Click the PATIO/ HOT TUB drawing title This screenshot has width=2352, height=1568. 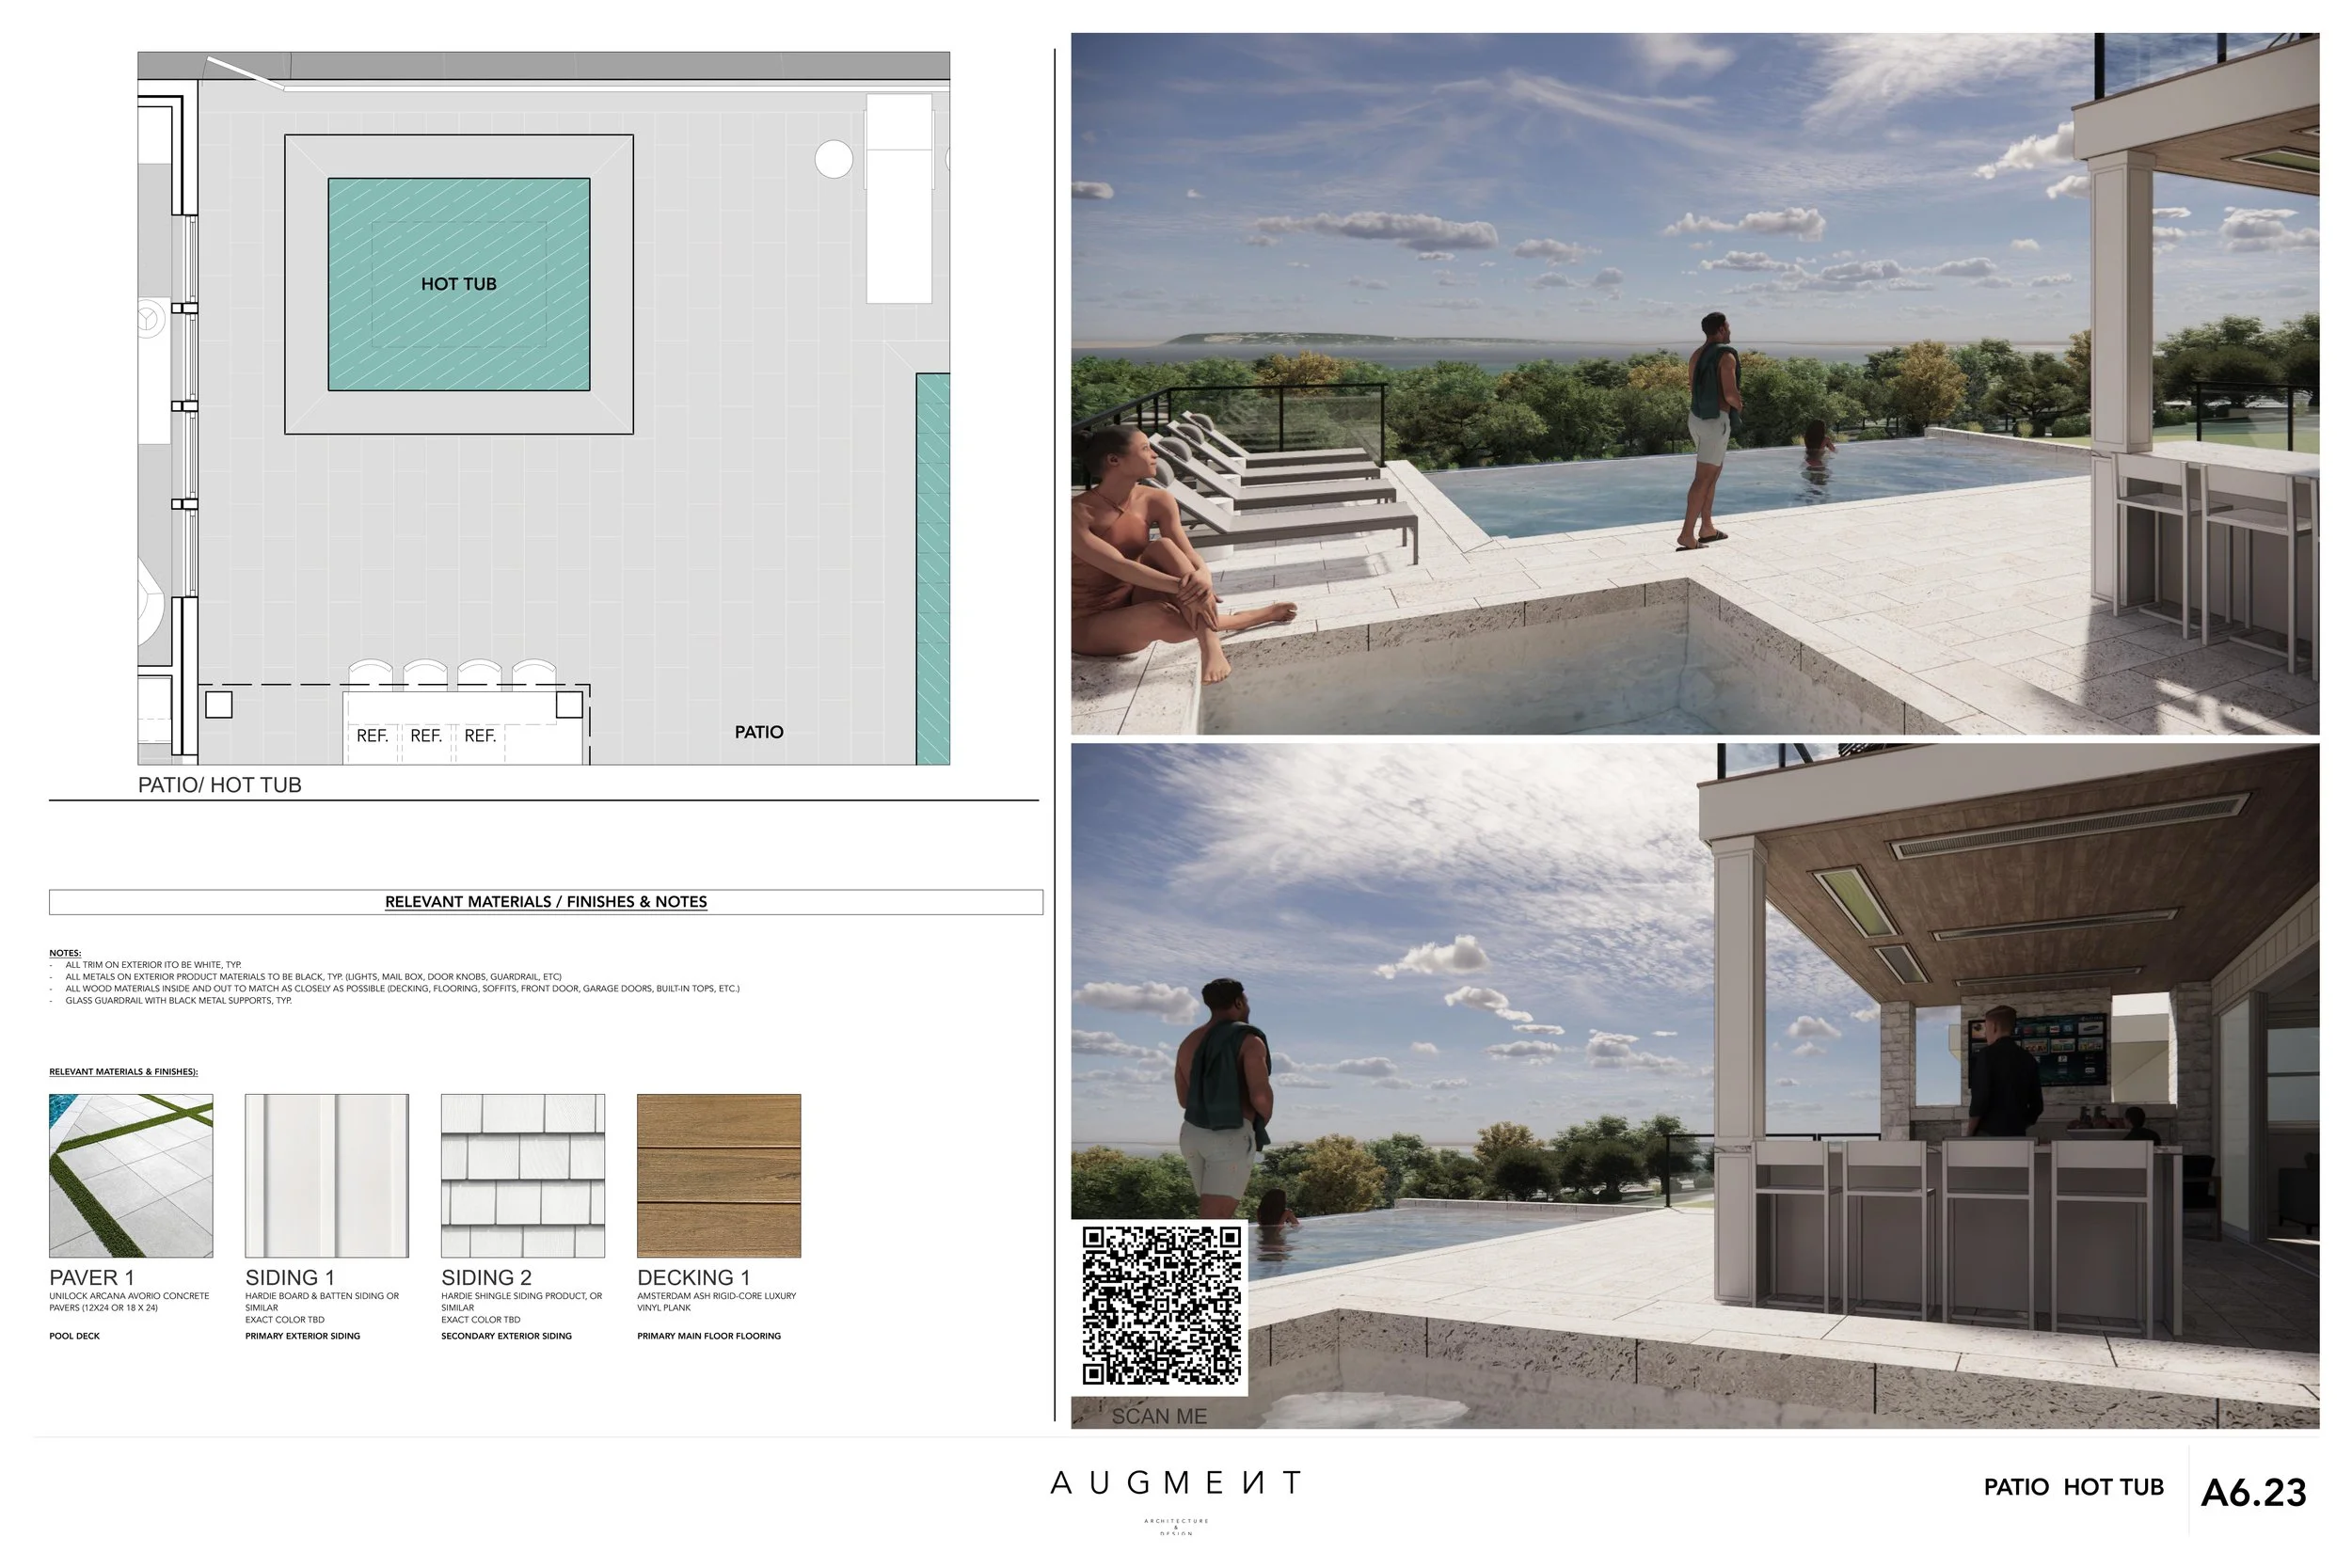(x=220, y=785)
